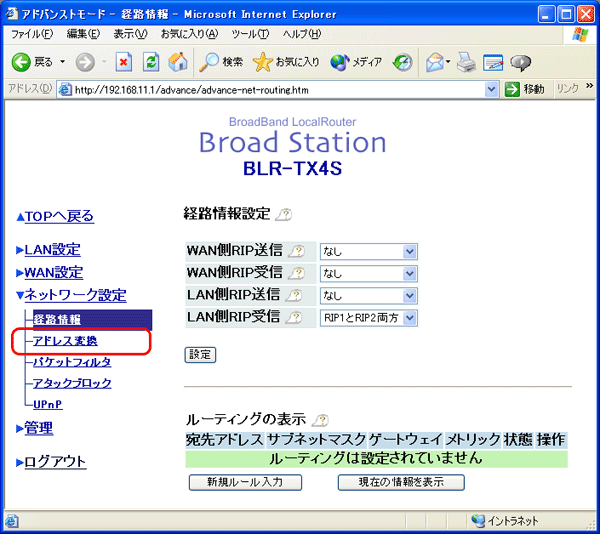Click the 移動 go button
600x534 pixels.
(524, 90)
